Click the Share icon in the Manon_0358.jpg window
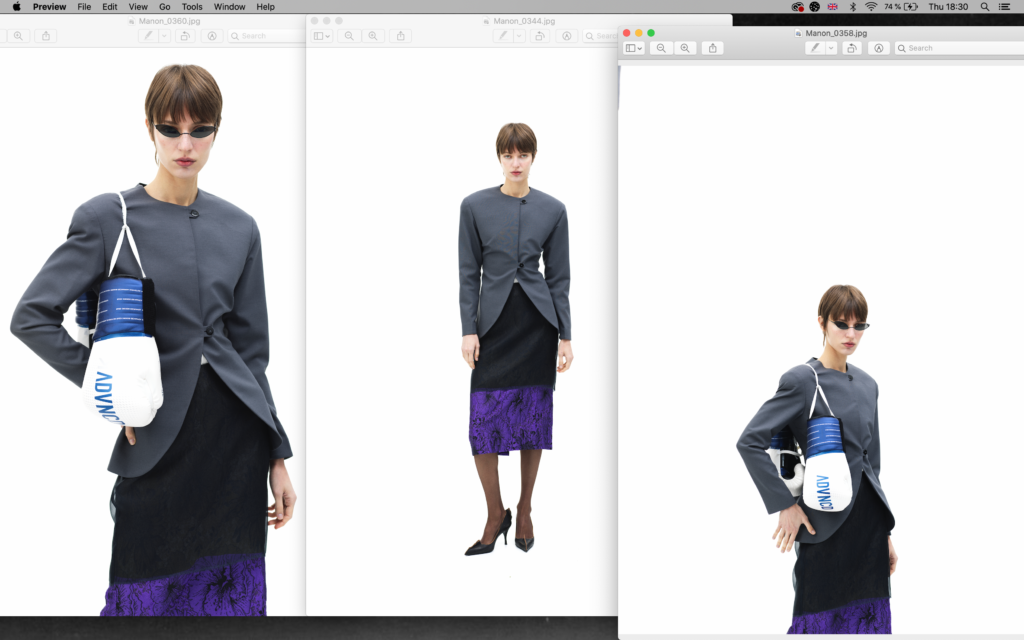This screenshot has height=640, width=1024. click(x=712, y=48)
